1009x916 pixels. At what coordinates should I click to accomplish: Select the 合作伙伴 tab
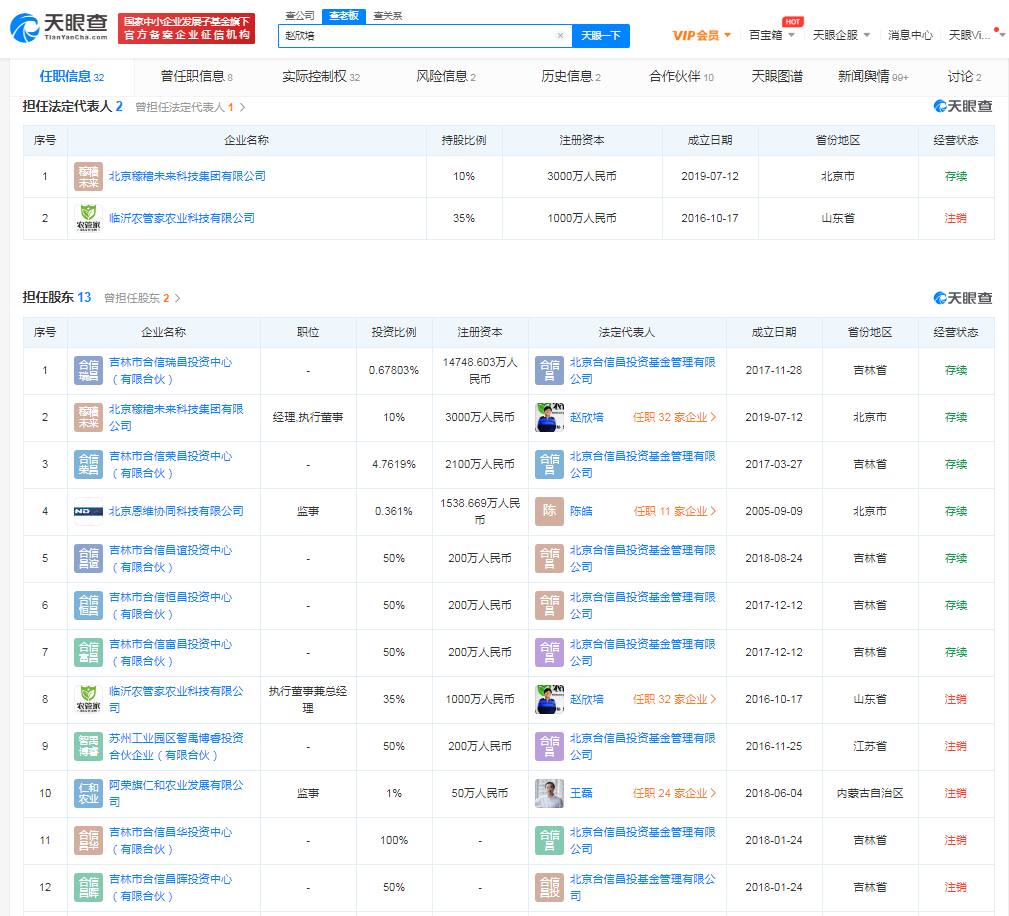[681, 77]
